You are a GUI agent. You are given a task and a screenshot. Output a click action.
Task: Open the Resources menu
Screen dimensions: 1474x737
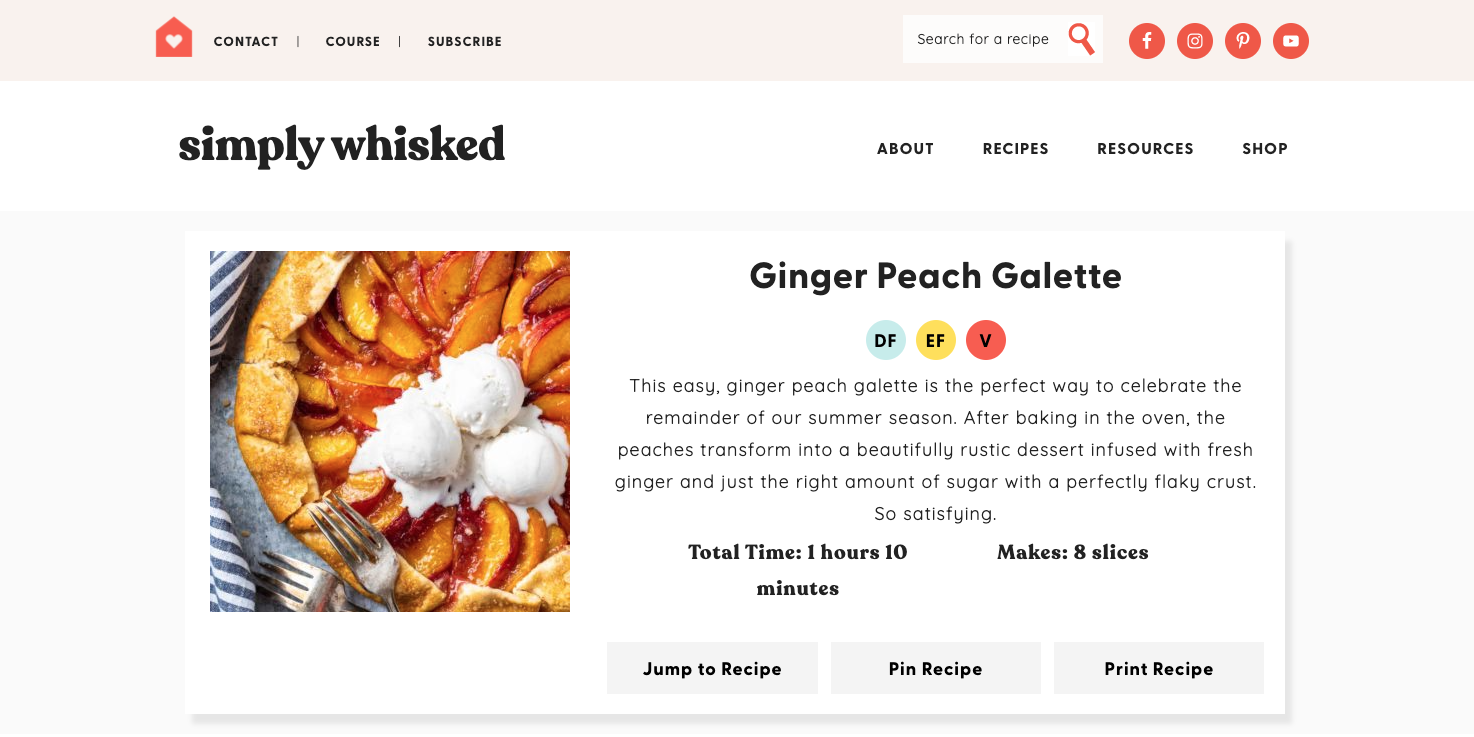(x=1145, y=149)
